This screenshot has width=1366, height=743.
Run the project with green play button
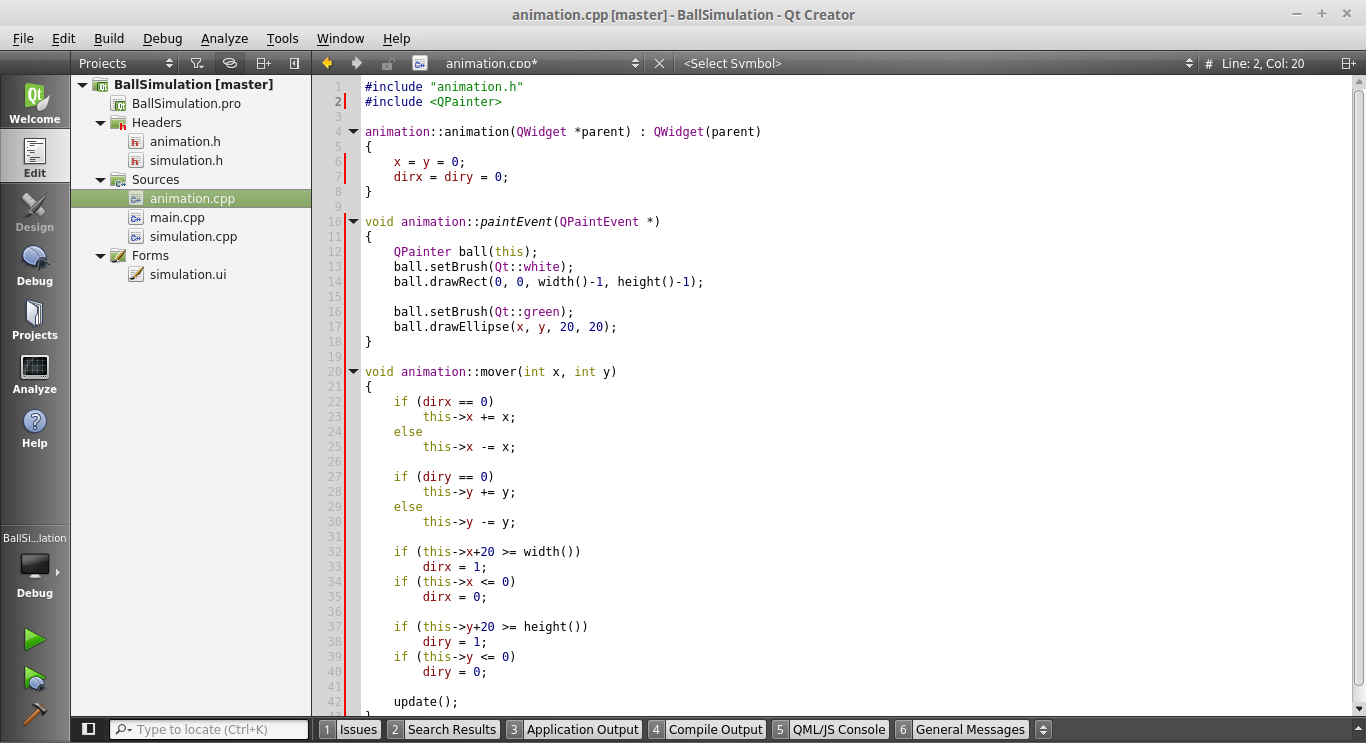(x=35, y=639)
